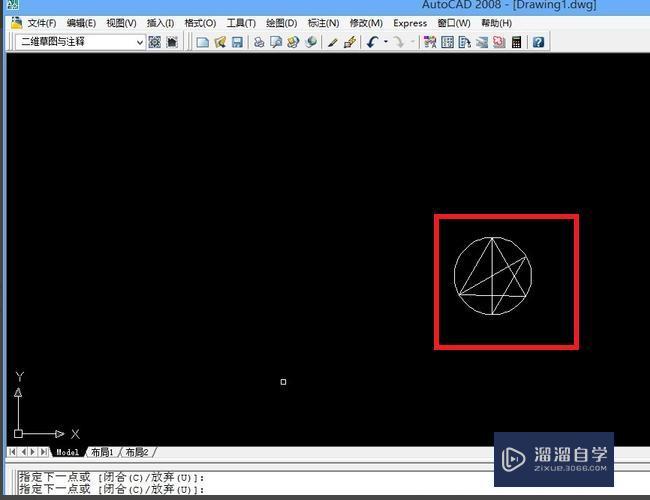Image resolution: width=650 pixels, height=500 pixels.
Task: Open the 标注(N) menu
Action: [323, 23]
